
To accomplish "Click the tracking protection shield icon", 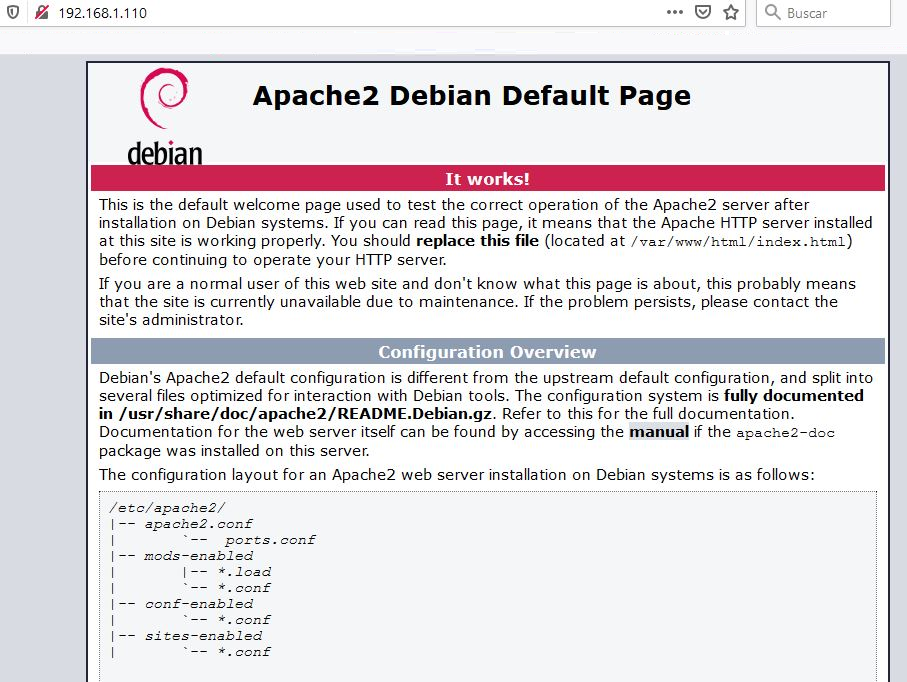I will coord(13,12).
